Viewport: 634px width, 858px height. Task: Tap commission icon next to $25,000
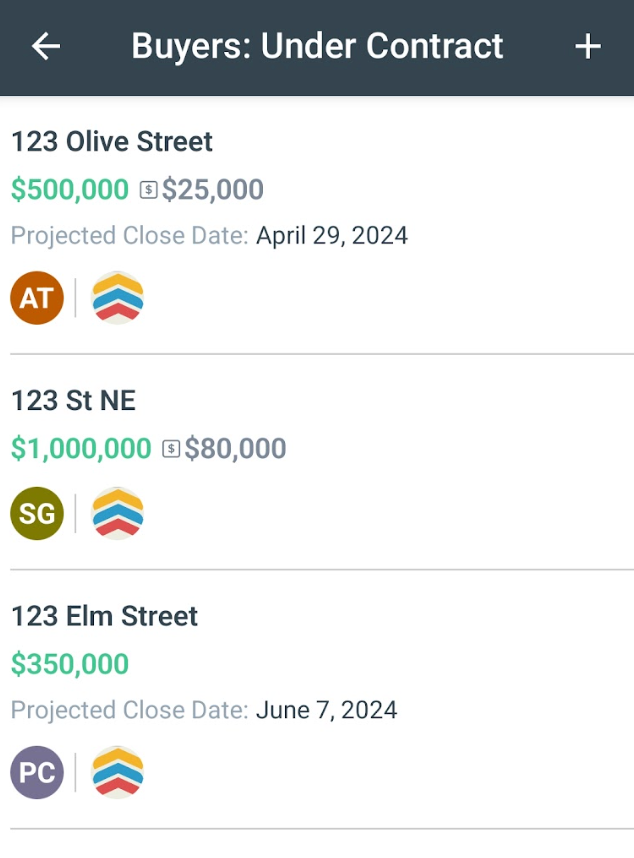(148, 190)
